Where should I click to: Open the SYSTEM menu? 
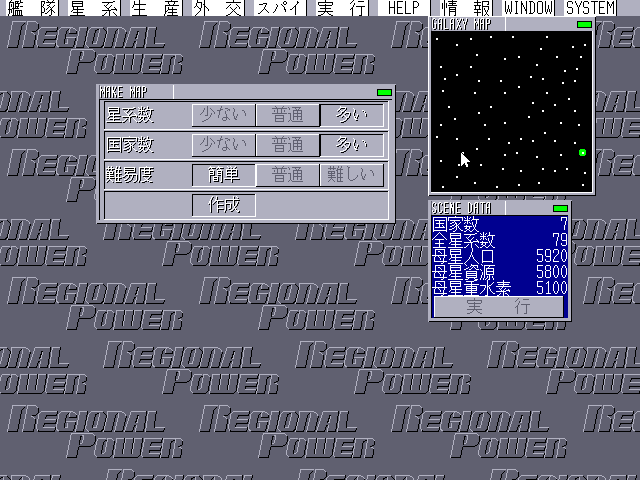coord(590,8)
